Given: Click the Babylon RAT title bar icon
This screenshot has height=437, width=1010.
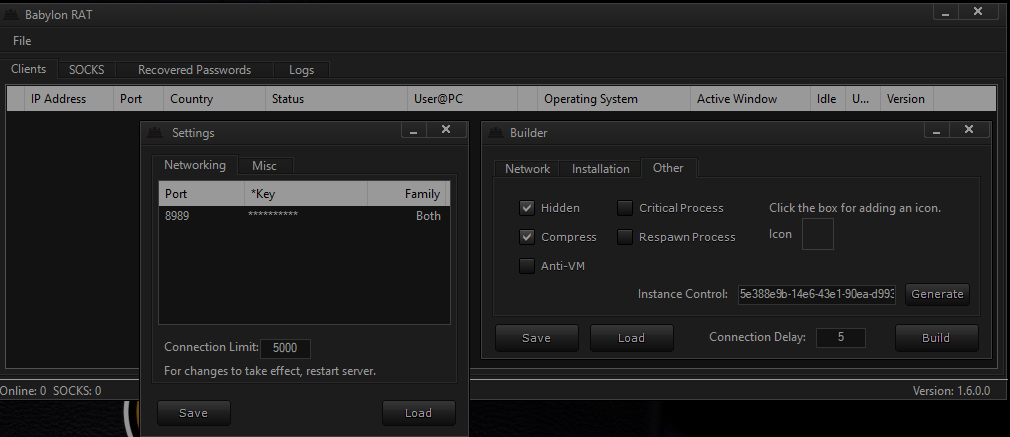Looking at the screenshot, I should tap(11, 14).
